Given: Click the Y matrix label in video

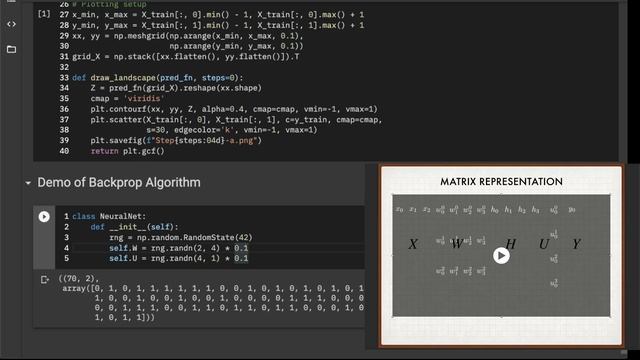Looking at the screenshot, I should point(576,244).
